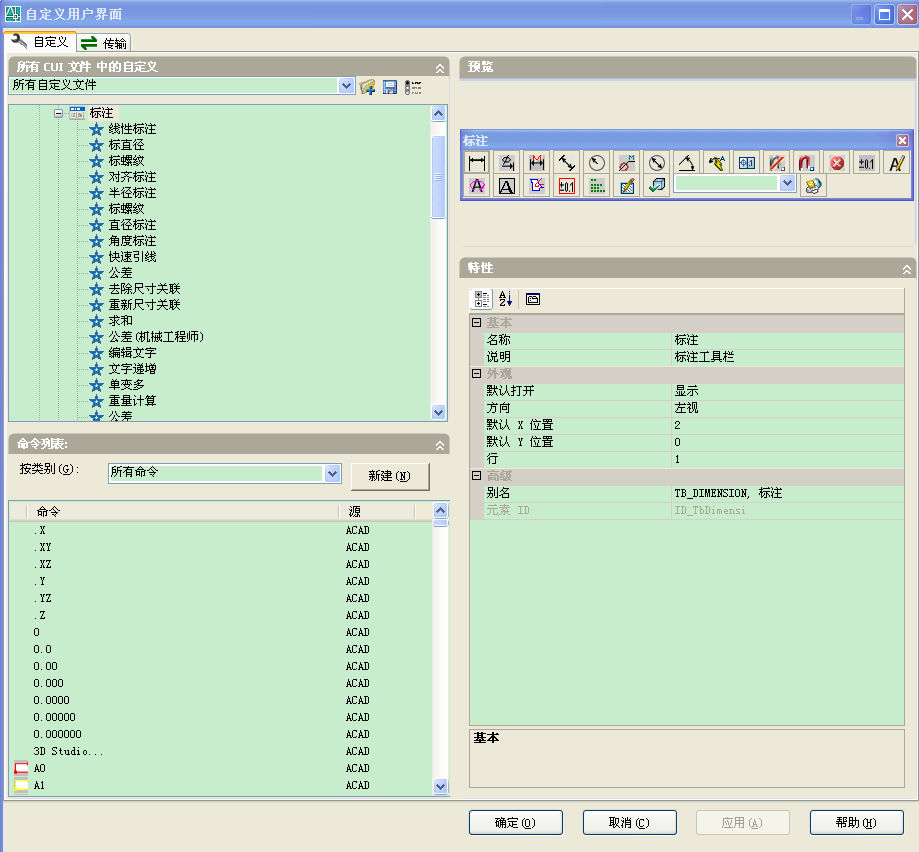Image resolution: width=919 pixels, height=852 pixels.
Task: Click the circle leader icon with green M
Action: (627, 162)
